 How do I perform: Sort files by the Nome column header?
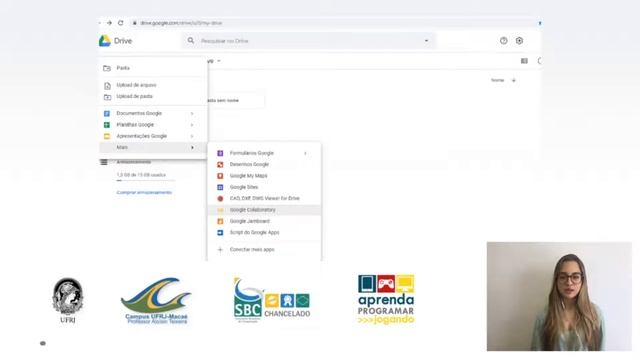coord(497,80)
